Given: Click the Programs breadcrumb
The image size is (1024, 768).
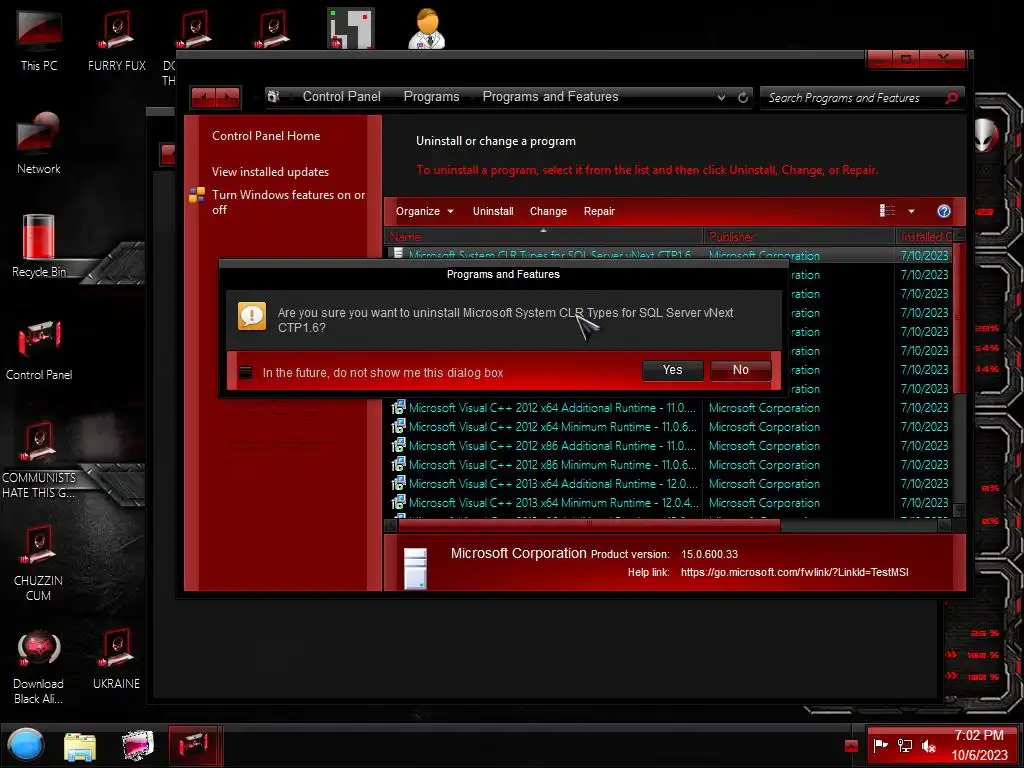Looking at the screenshot, I should 431,97.
